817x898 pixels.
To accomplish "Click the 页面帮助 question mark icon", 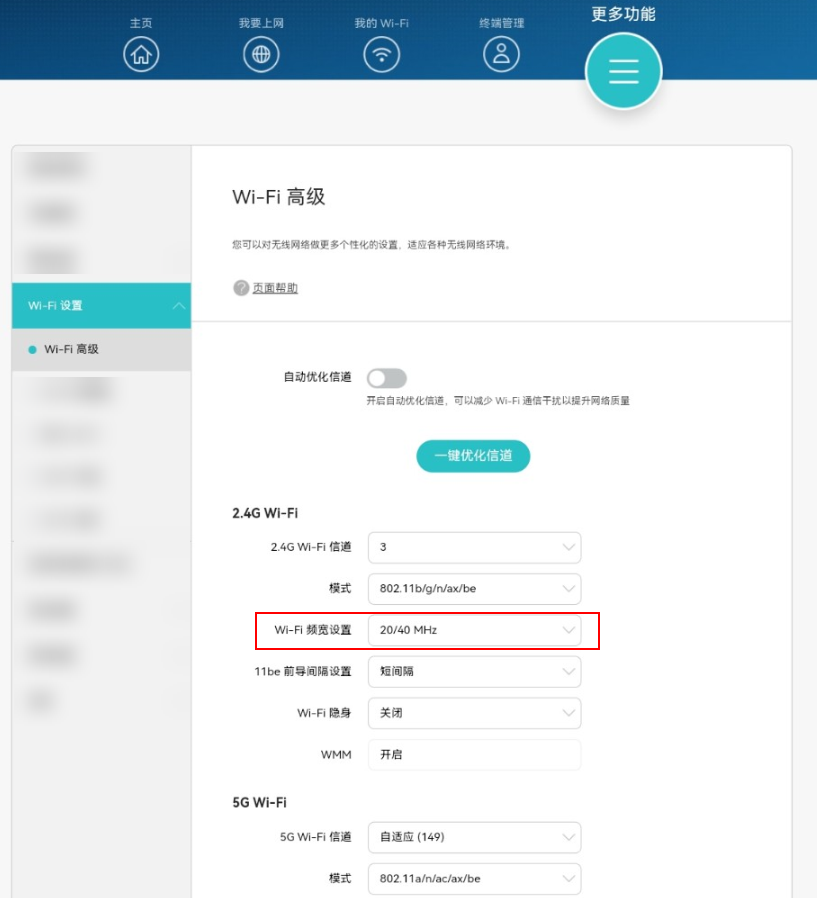I will (x=237, y=289).
